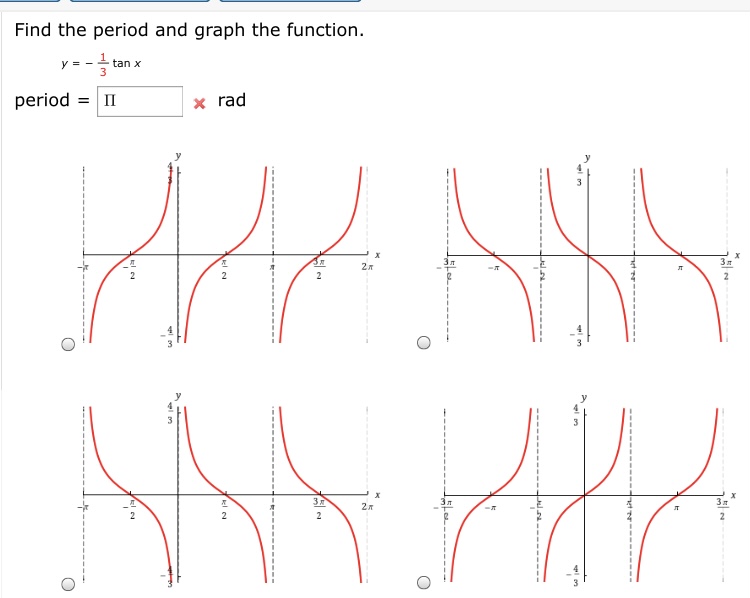
Task: Select radio for increasing graph from -π to 2π
Action: pyautogui.click(x=68, y=344)
